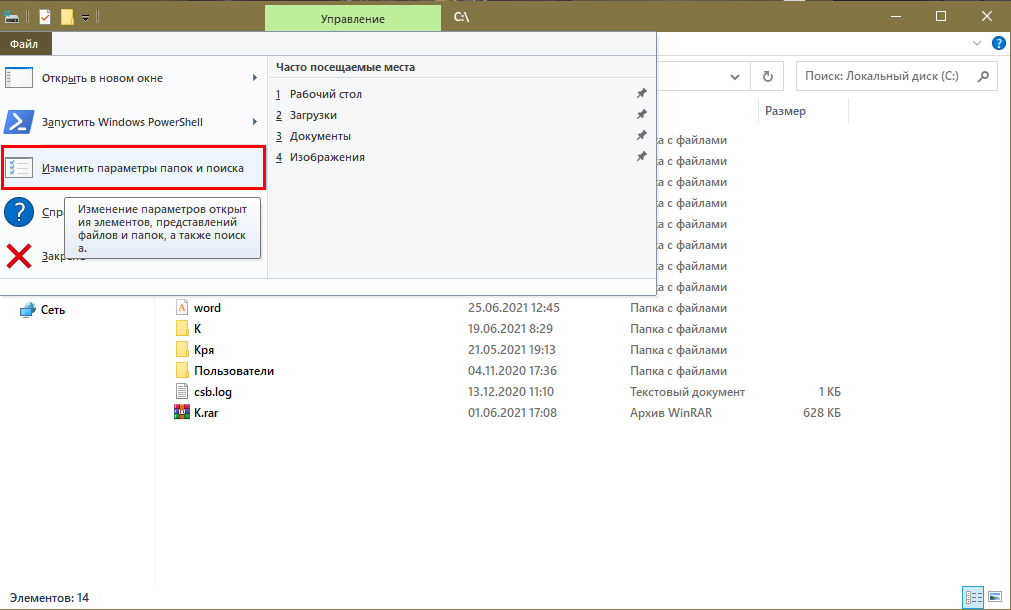Switch to large thumbnails view in status bar
Viewport: 1011px width, 610px height.
point(993,597)
